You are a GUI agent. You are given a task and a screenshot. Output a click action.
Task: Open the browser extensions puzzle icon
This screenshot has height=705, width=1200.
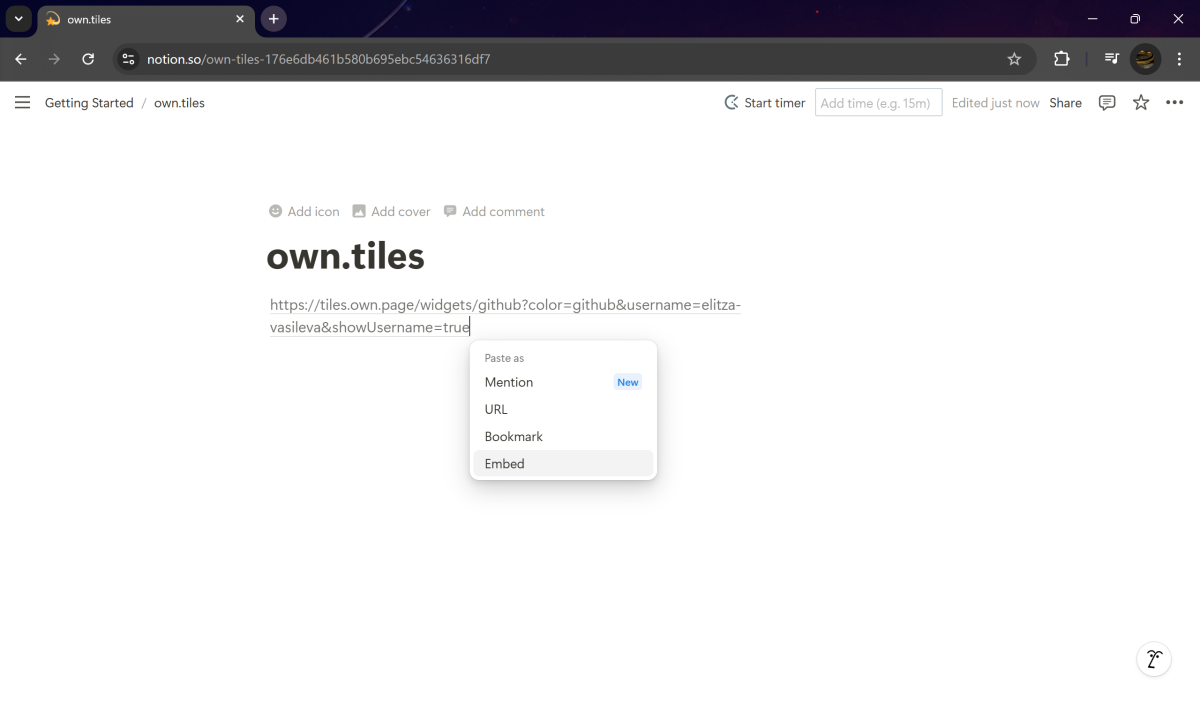[x=1062, y=59]
